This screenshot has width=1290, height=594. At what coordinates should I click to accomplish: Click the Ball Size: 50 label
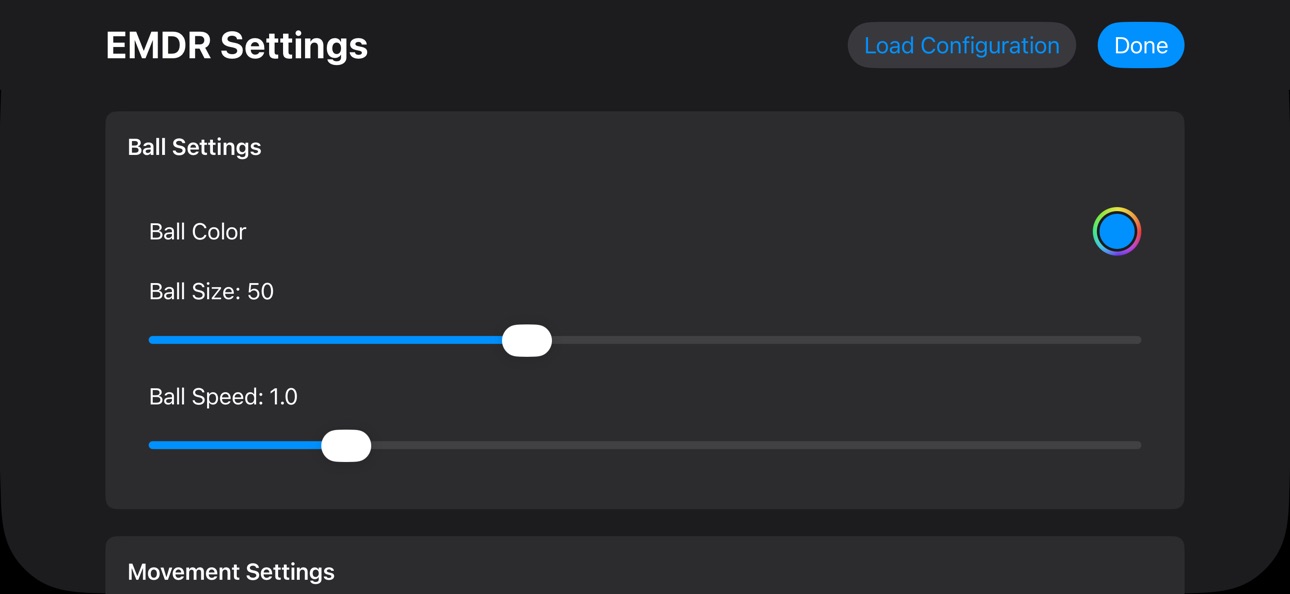211,291
